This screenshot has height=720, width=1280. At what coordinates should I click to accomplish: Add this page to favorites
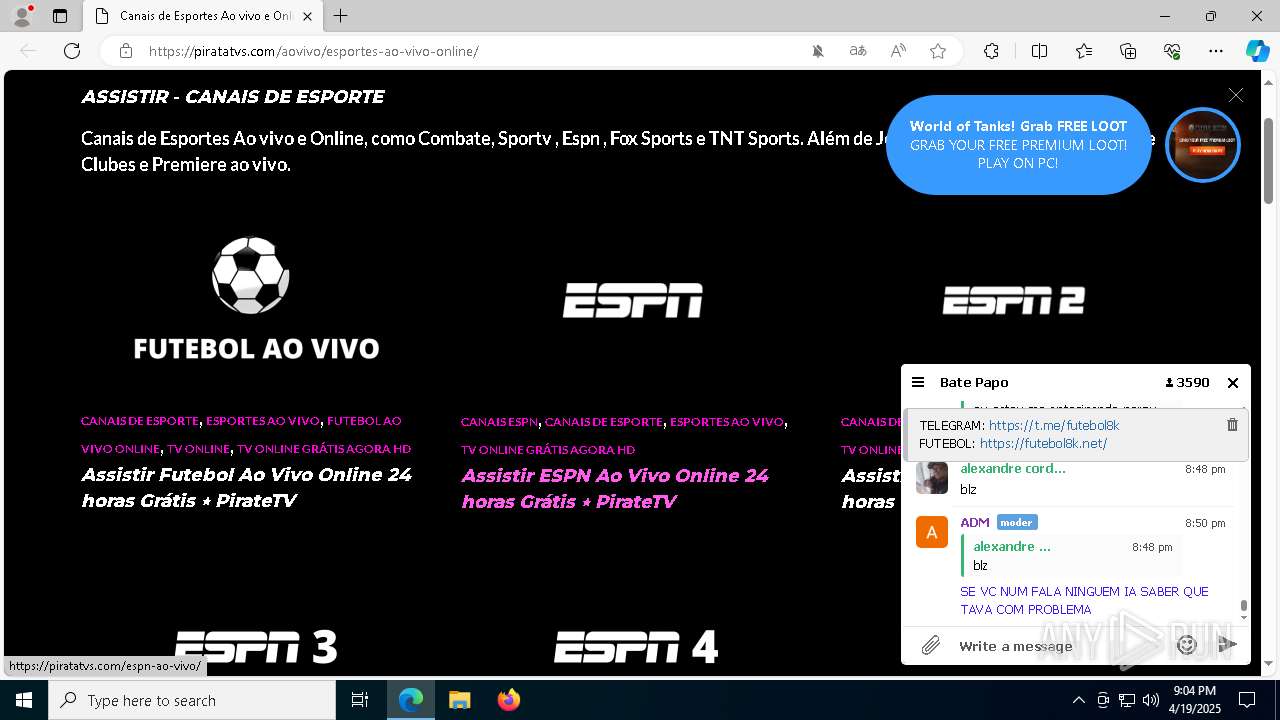click(x=938, y=51)
